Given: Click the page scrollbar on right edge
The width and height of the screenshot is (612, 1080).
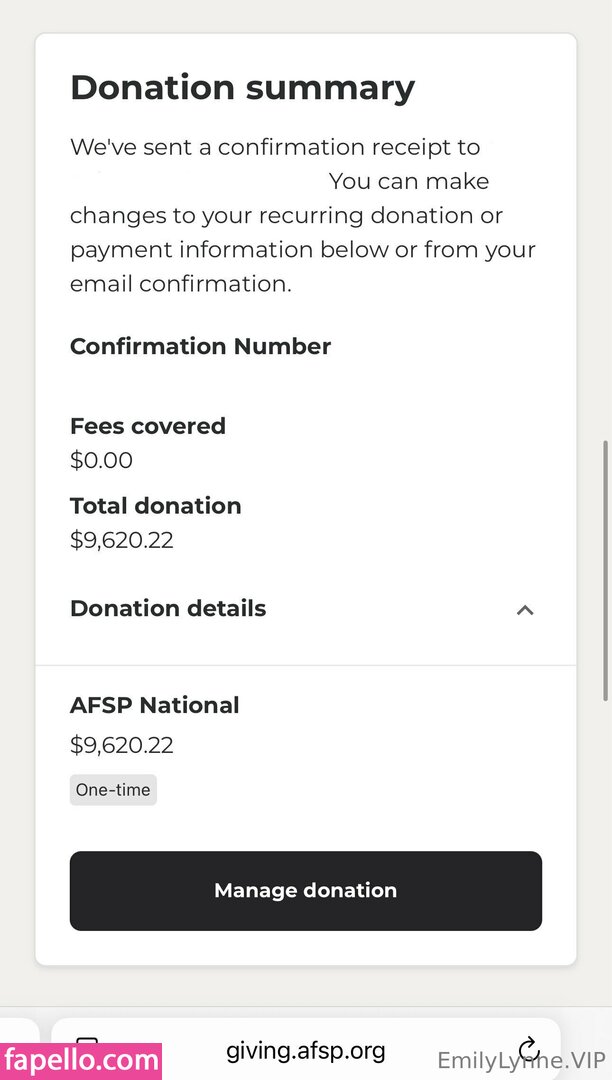Looking at the screenshot, I should pyautogui.click(x=605, y=570).
